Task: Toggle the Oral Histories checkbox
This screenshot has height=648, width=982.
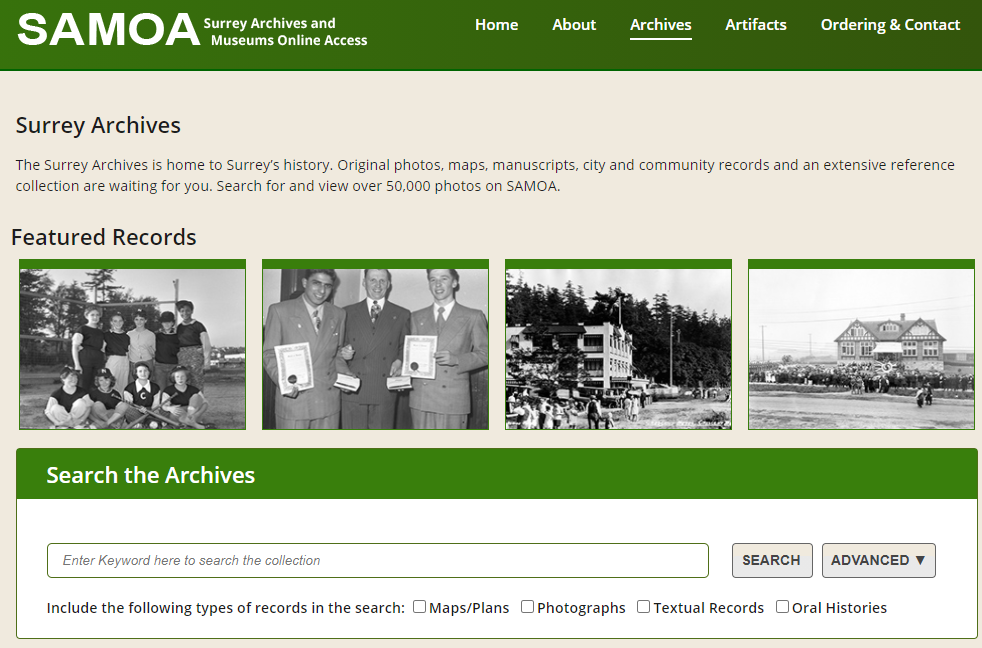Action: [x=783, y=607]
